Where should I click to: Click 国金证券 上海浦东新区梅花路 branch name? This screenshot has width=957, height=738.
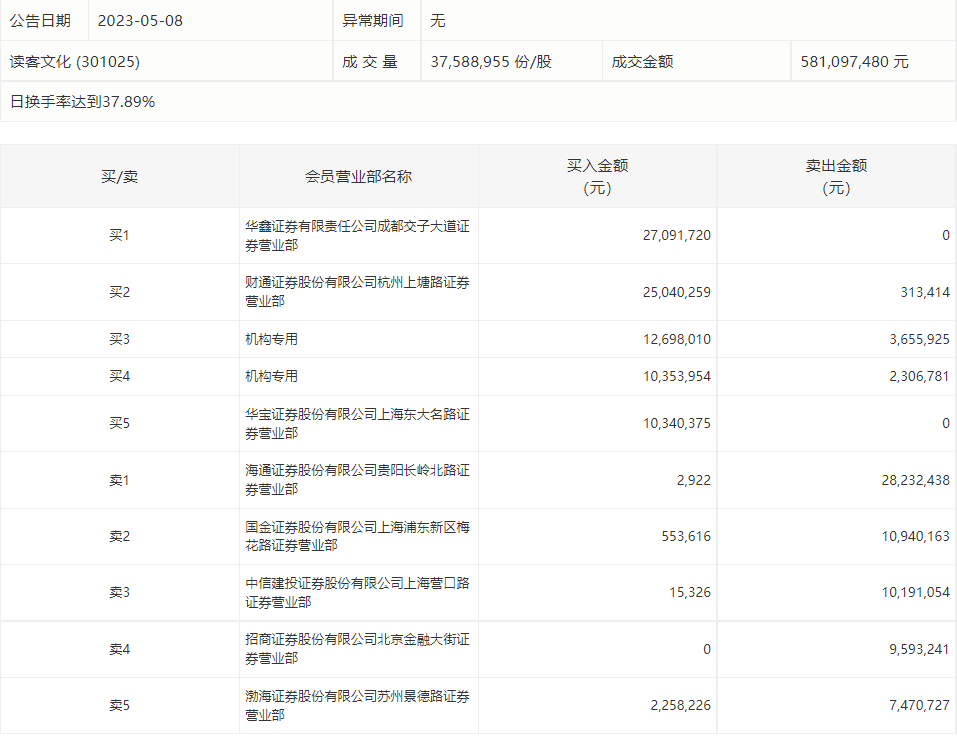point(358,536)
